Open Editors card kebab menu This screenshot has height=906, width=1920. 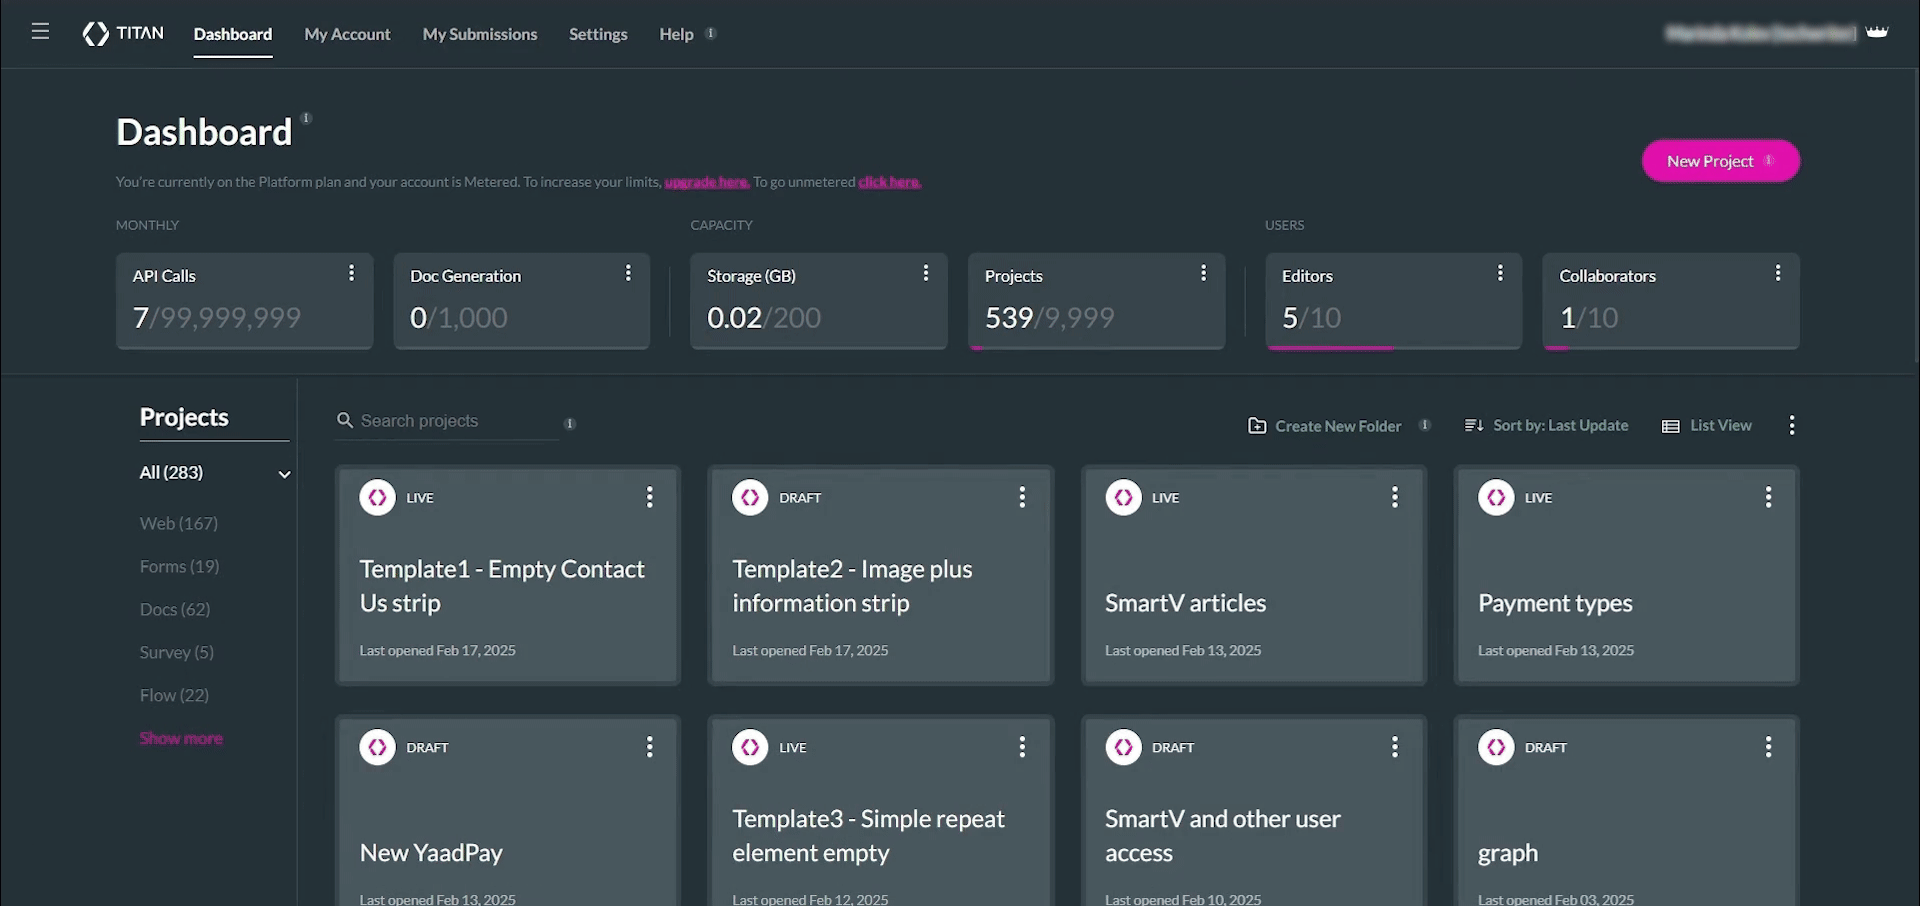(1500, 273)
